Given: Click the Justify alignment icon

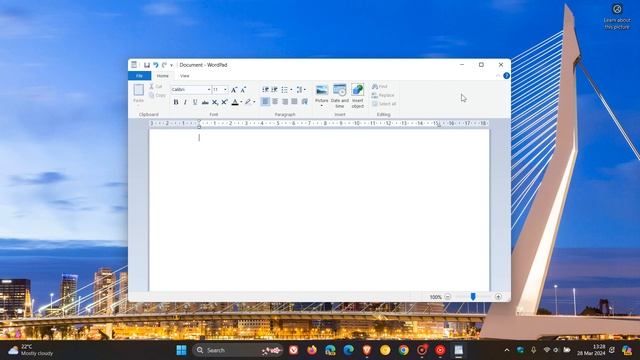Looking at the screenshot, I should [x=294, y=102].
